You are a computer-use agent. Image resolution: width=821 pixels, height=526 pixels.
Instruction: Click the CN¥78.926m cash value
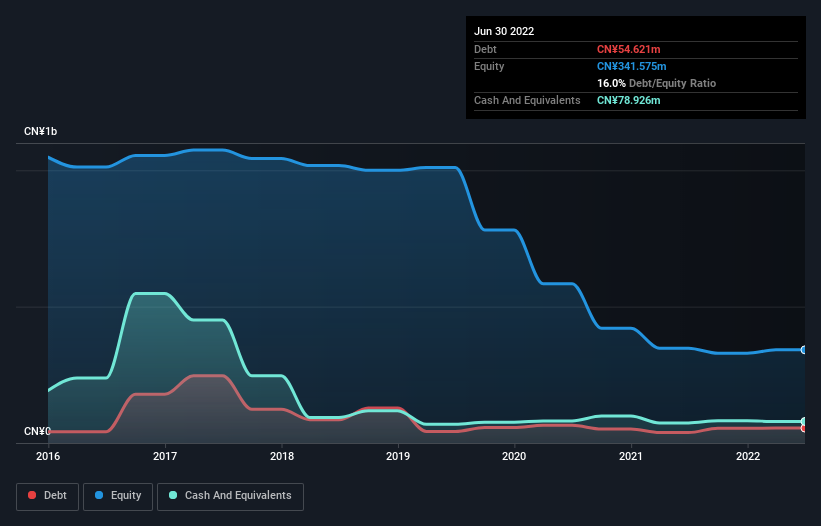(628, 100)
